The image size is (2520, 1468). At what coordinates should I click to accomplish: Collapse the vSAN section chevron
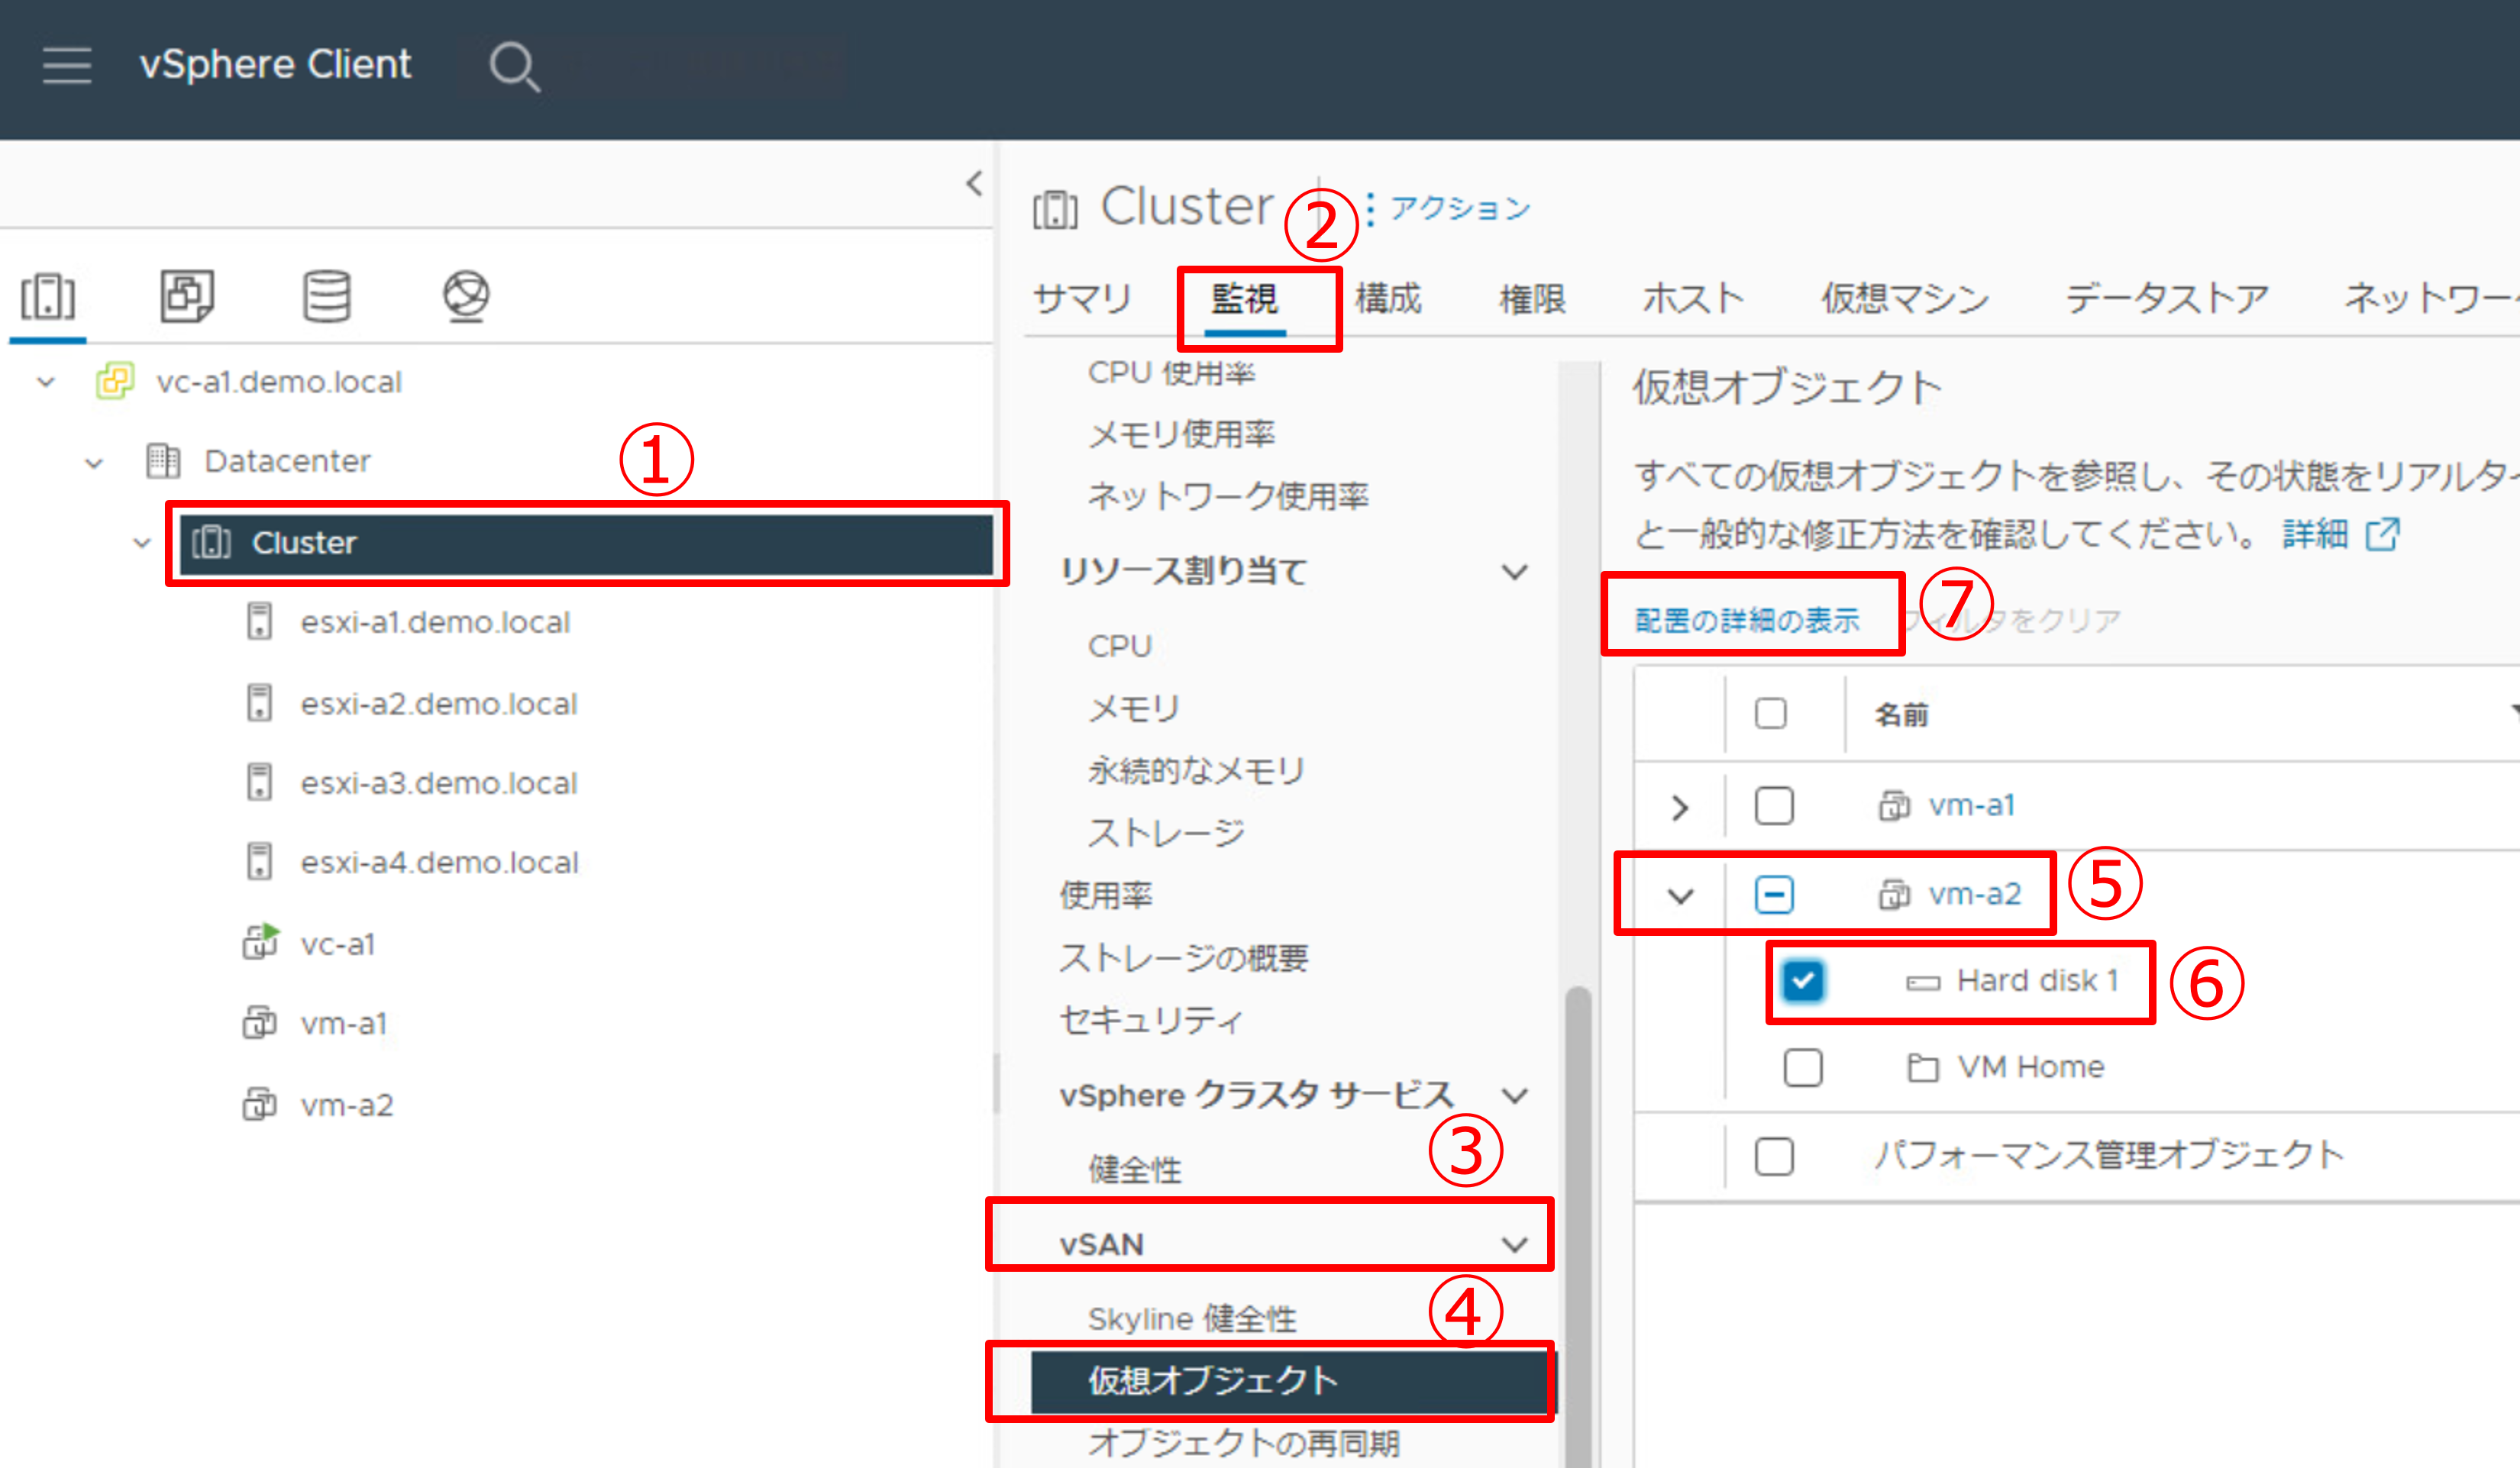point(1515,1245)
